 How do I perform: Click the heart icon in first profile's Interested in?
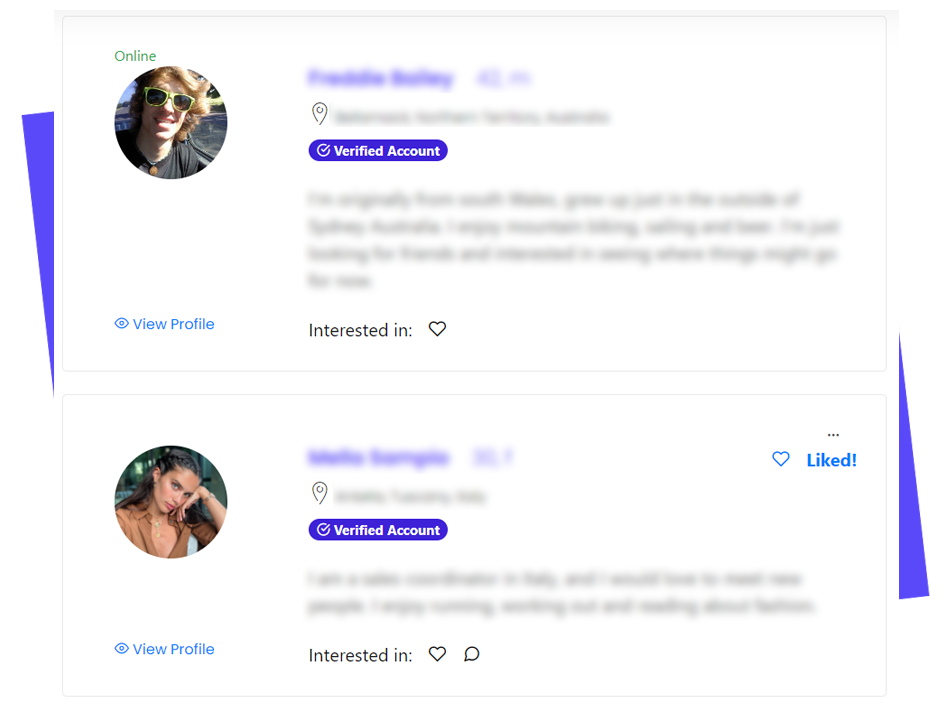437,329
